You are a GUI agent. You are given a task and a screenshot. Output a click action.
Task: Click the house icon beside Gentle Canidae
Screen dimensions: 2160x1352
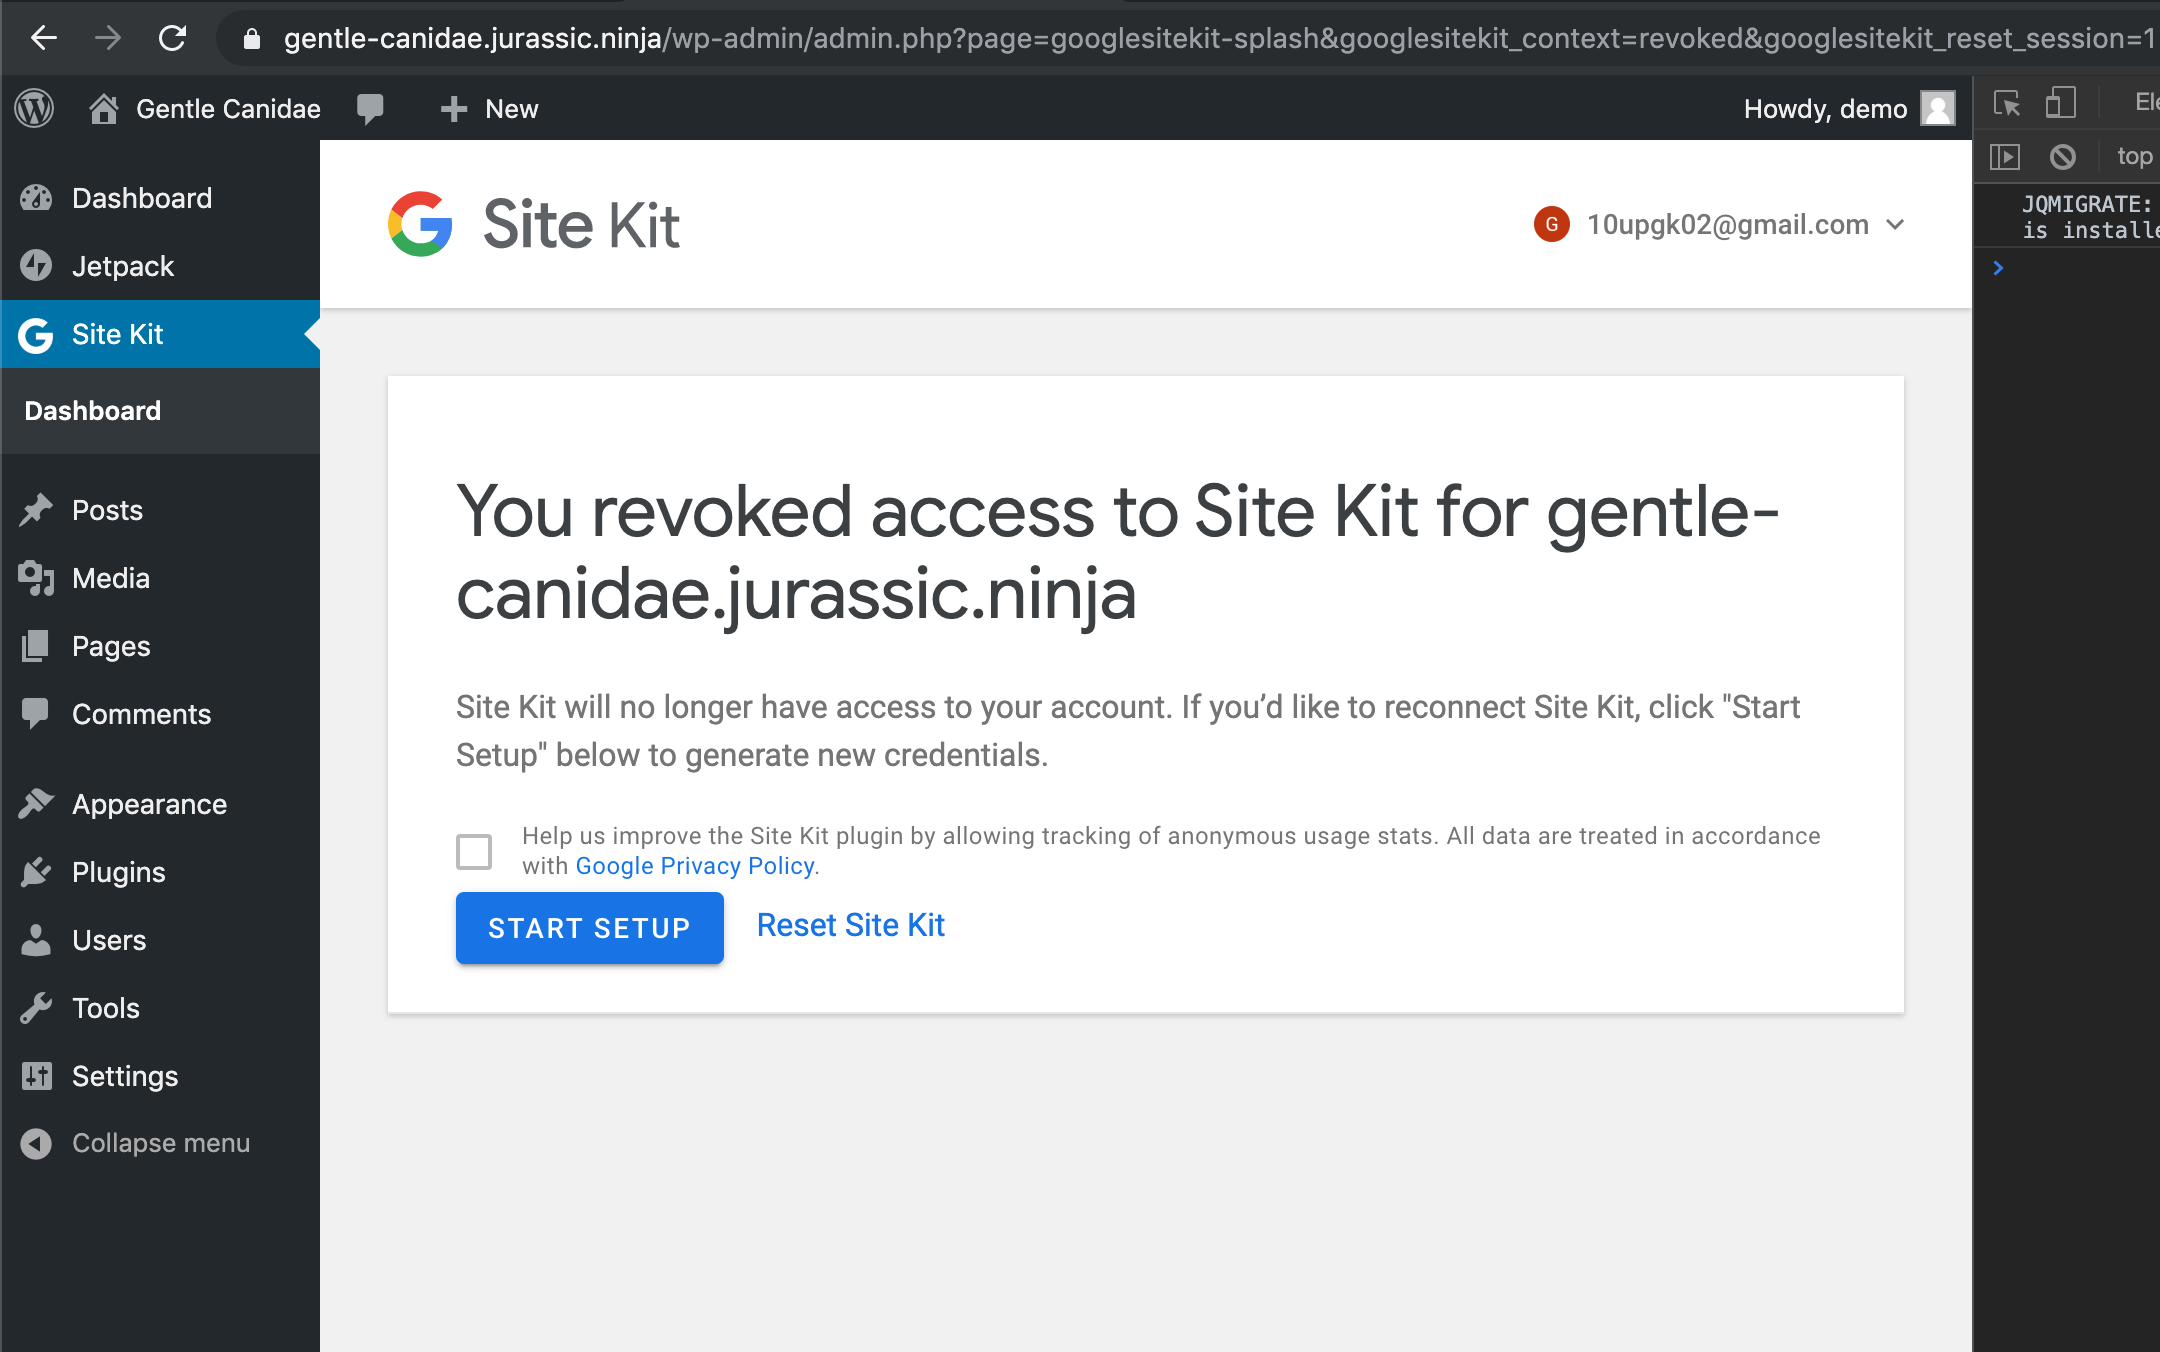[104, 108]
